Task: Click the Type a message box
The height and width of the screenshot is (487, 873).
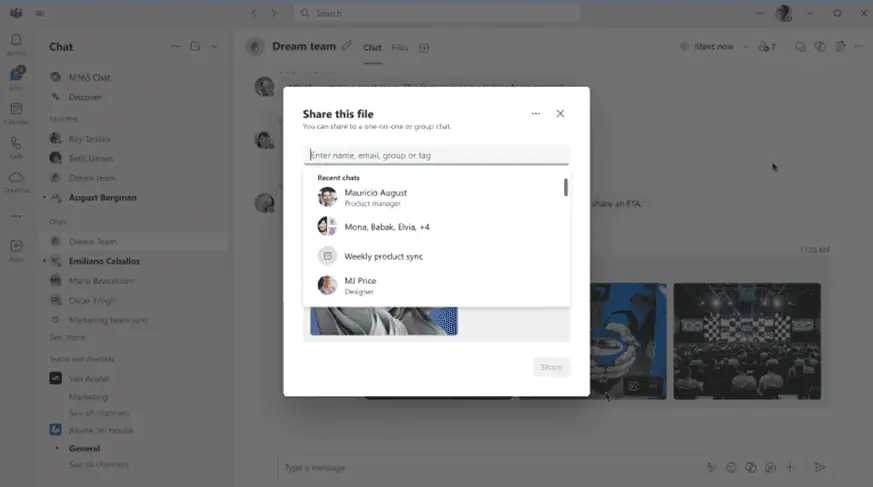Action: click(x=490, y=468)
